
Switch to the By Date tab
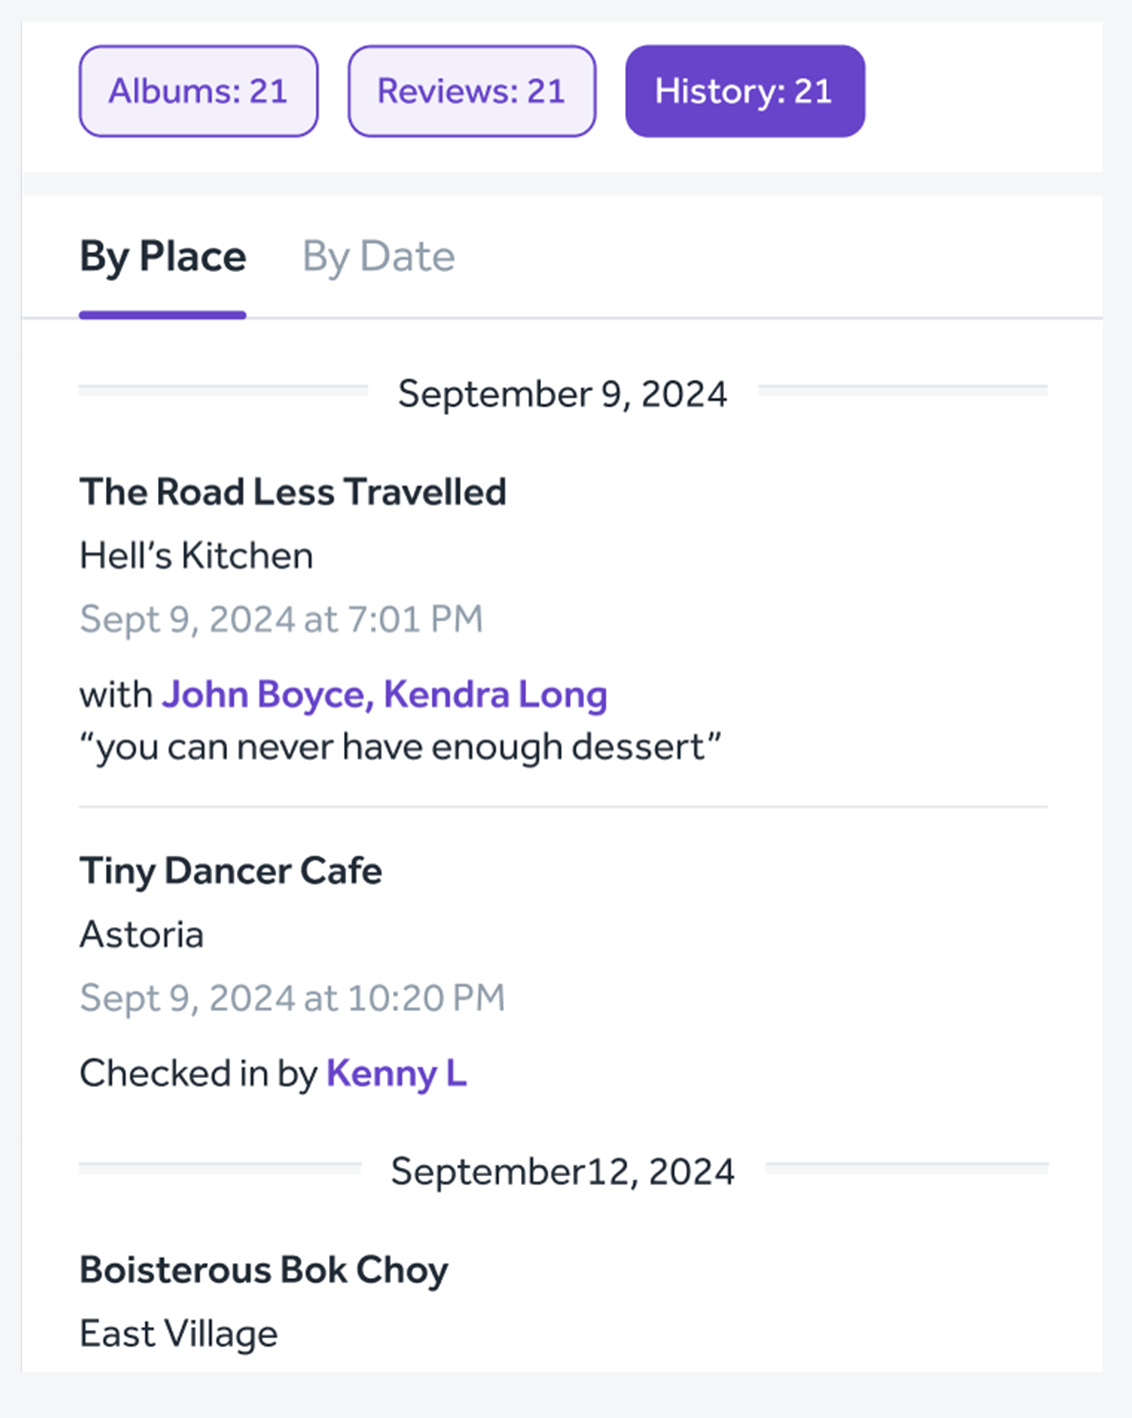pyautogui.click(x=378, y=257)
